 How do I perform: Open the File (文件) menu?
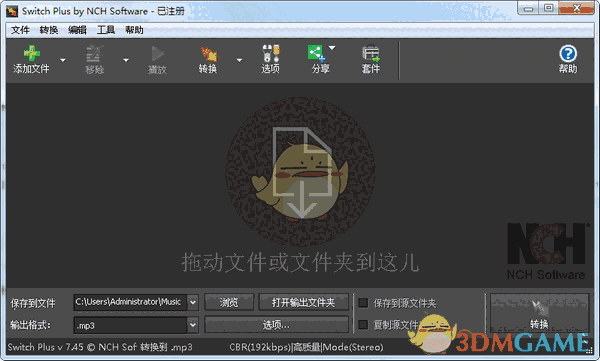pyautogui.click(x=20, y=30)
